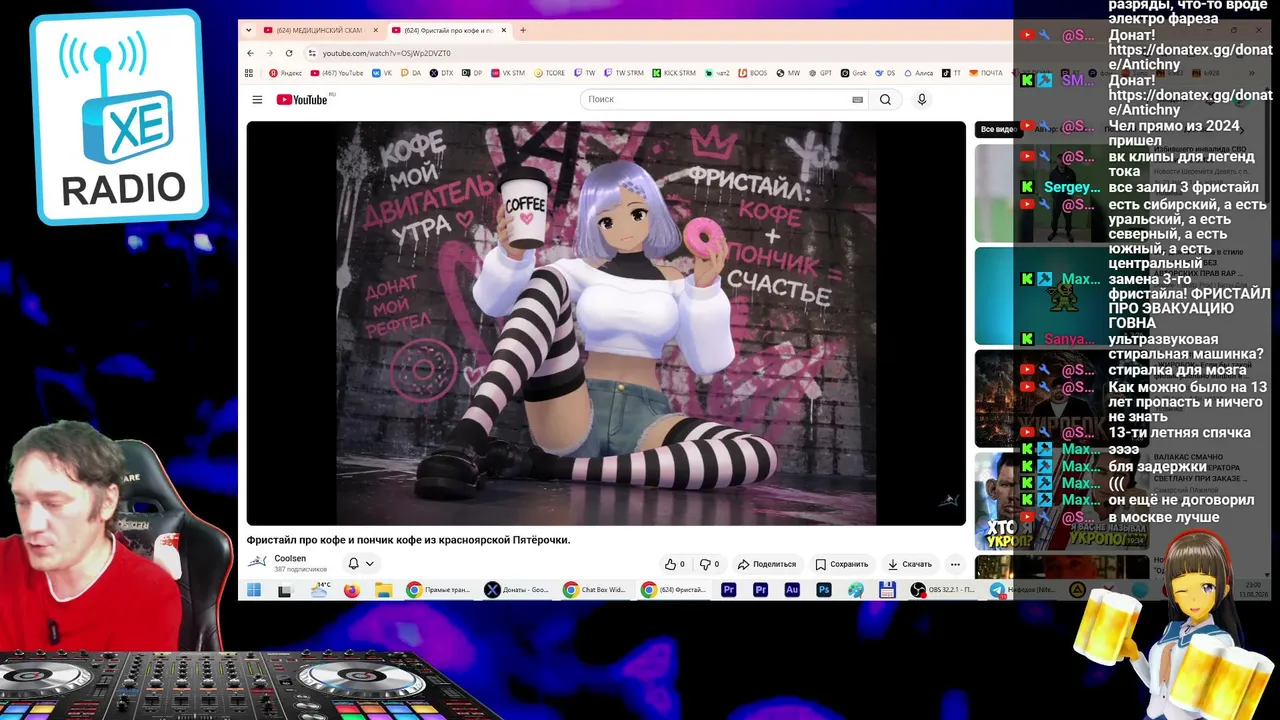The height and width of the screenshot is (720, 1280).
Task: Open the Алиса bookmark
Action: (x=918, y=73)
